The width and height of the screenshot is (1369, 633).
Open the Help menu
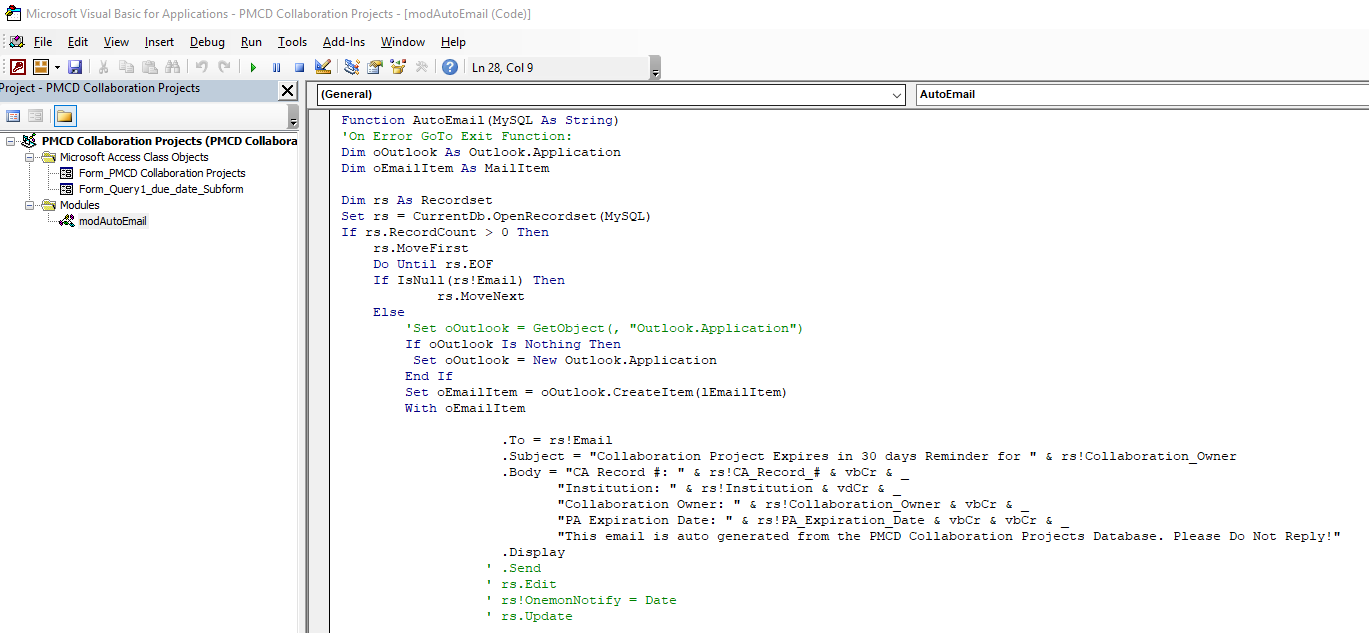click(453, 42)
